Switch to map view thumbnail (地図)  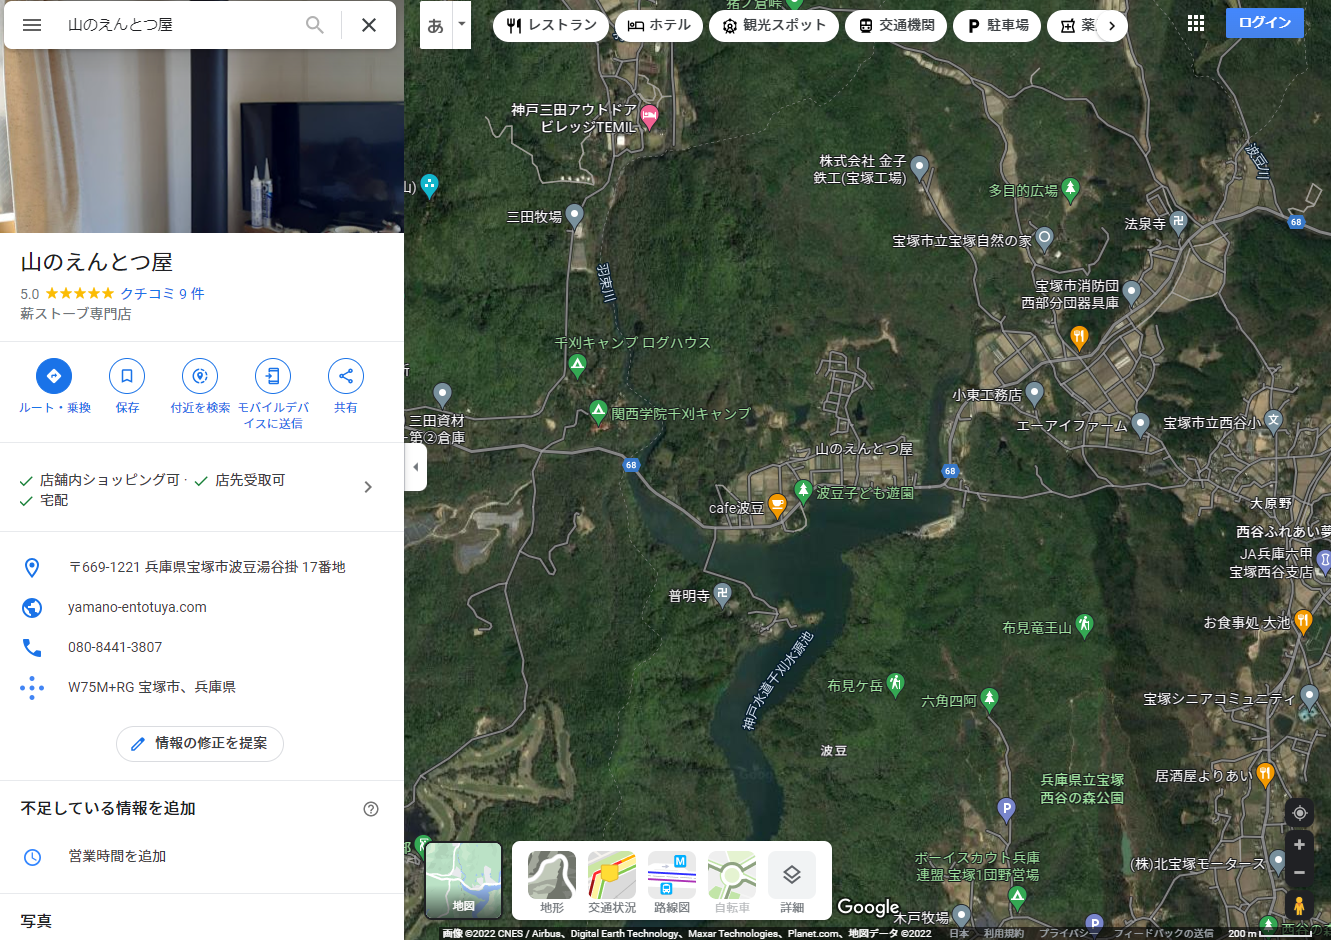coord(463,880)
